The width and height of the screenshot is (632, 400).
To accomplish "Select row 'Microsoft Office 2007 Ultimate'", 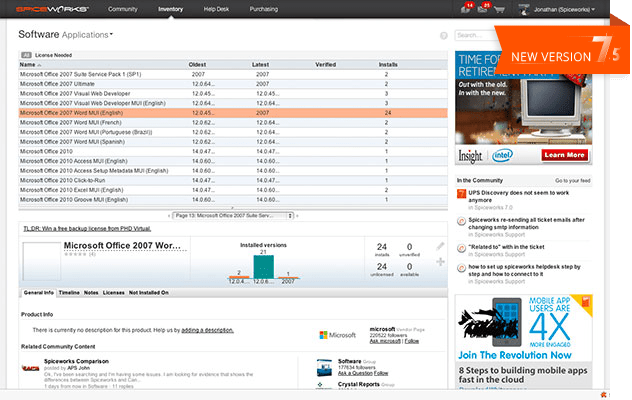I will point(233,84).
